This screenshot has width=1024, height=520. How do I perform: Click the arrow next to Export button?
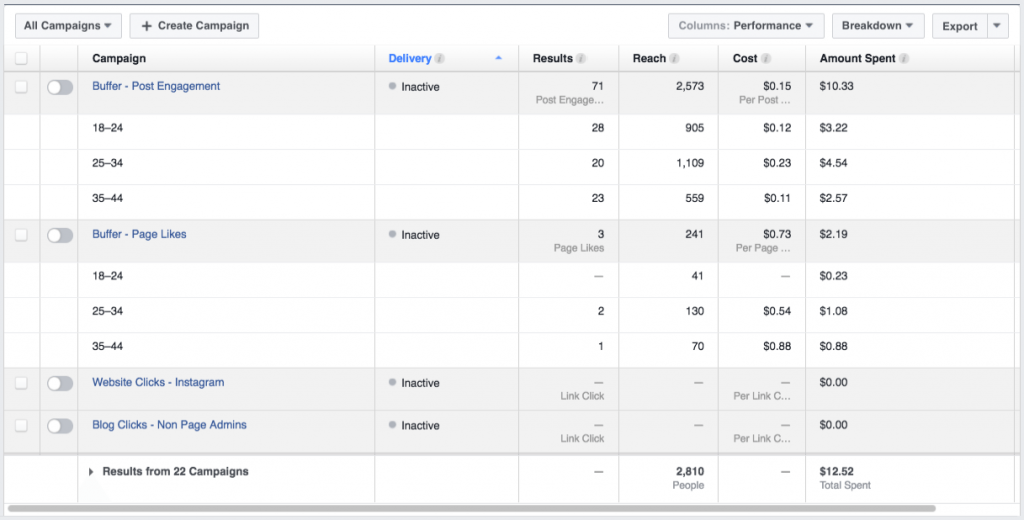click(997, 26)
